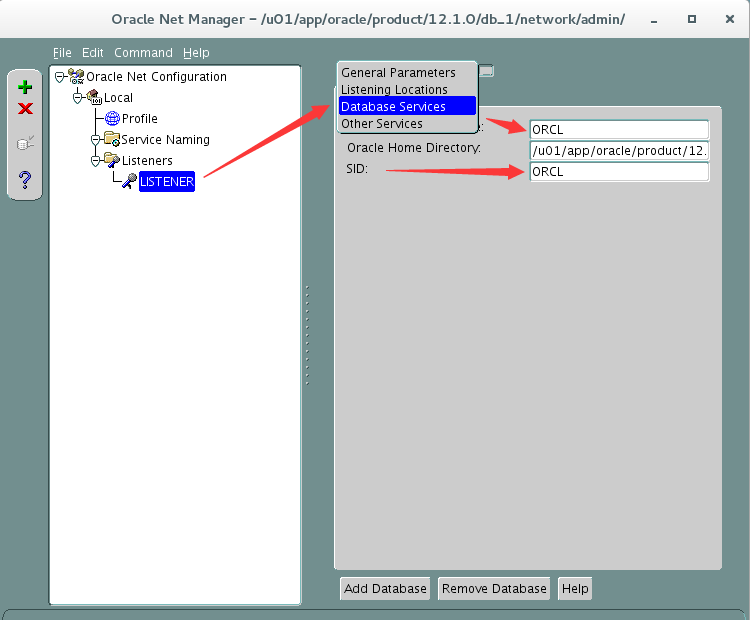The width and height of the screenshot is (750, 620).
Task: Close the Oracle Net Manager window
Action: (x=729, y=19)
